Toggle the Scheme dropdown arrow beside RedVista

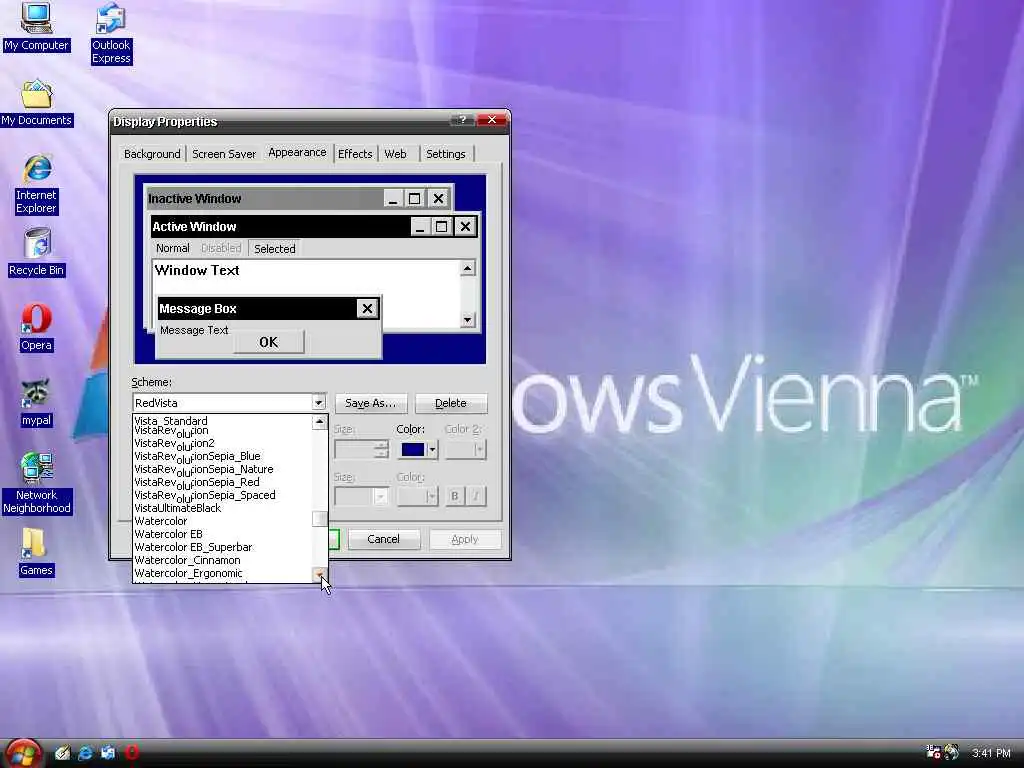coord(319,402)
